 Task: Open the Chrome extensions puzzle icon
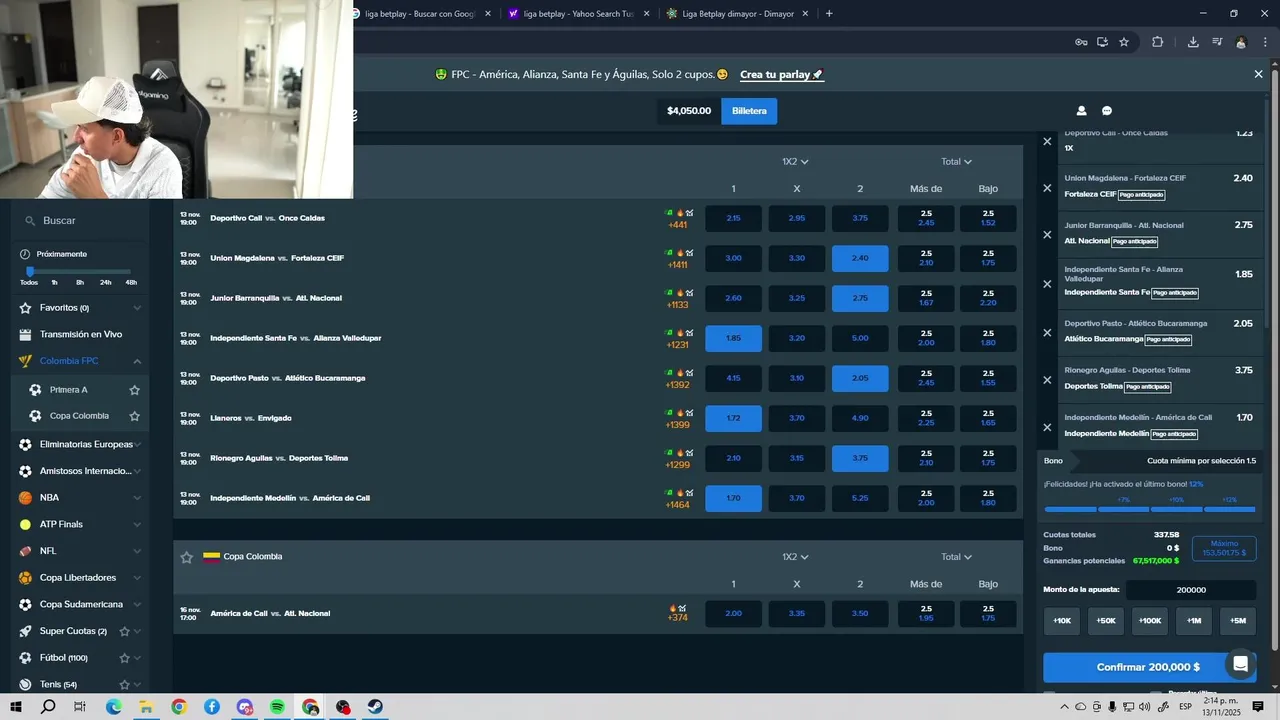[1157, 42]
